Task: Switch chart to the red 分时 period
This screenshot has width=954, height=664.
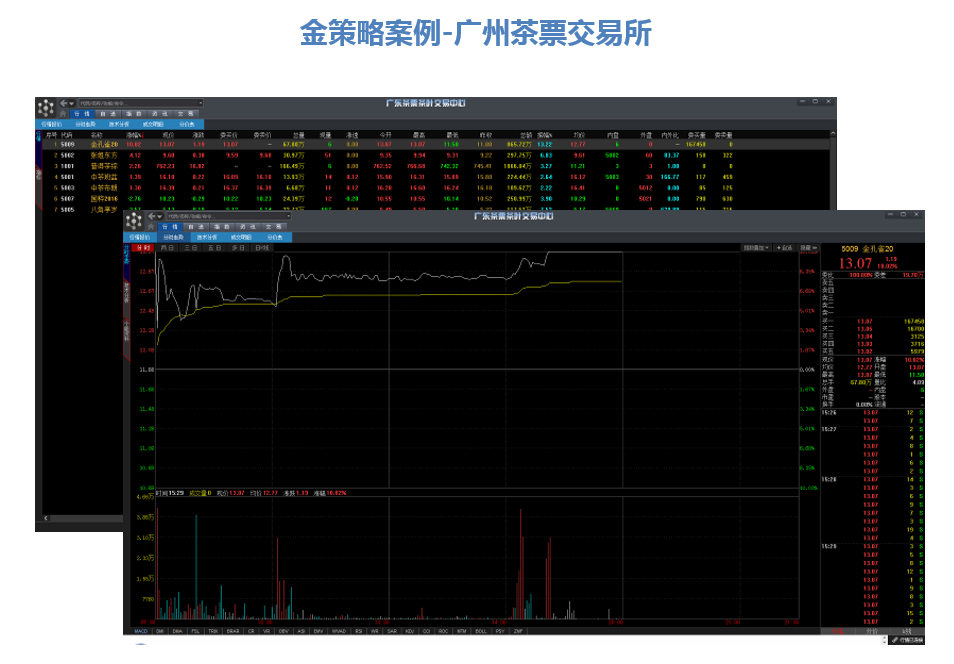Action: tap(143, 248)
